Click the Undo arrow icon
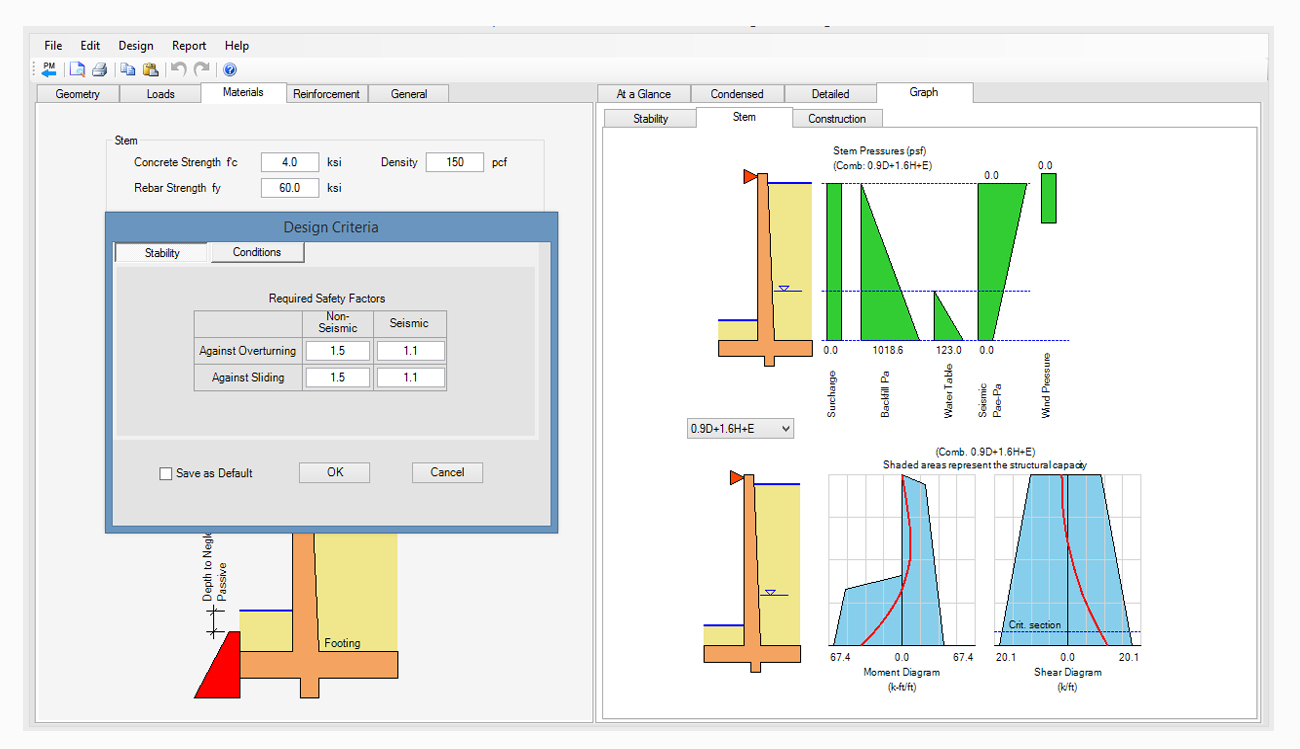 tap(178, 69)
